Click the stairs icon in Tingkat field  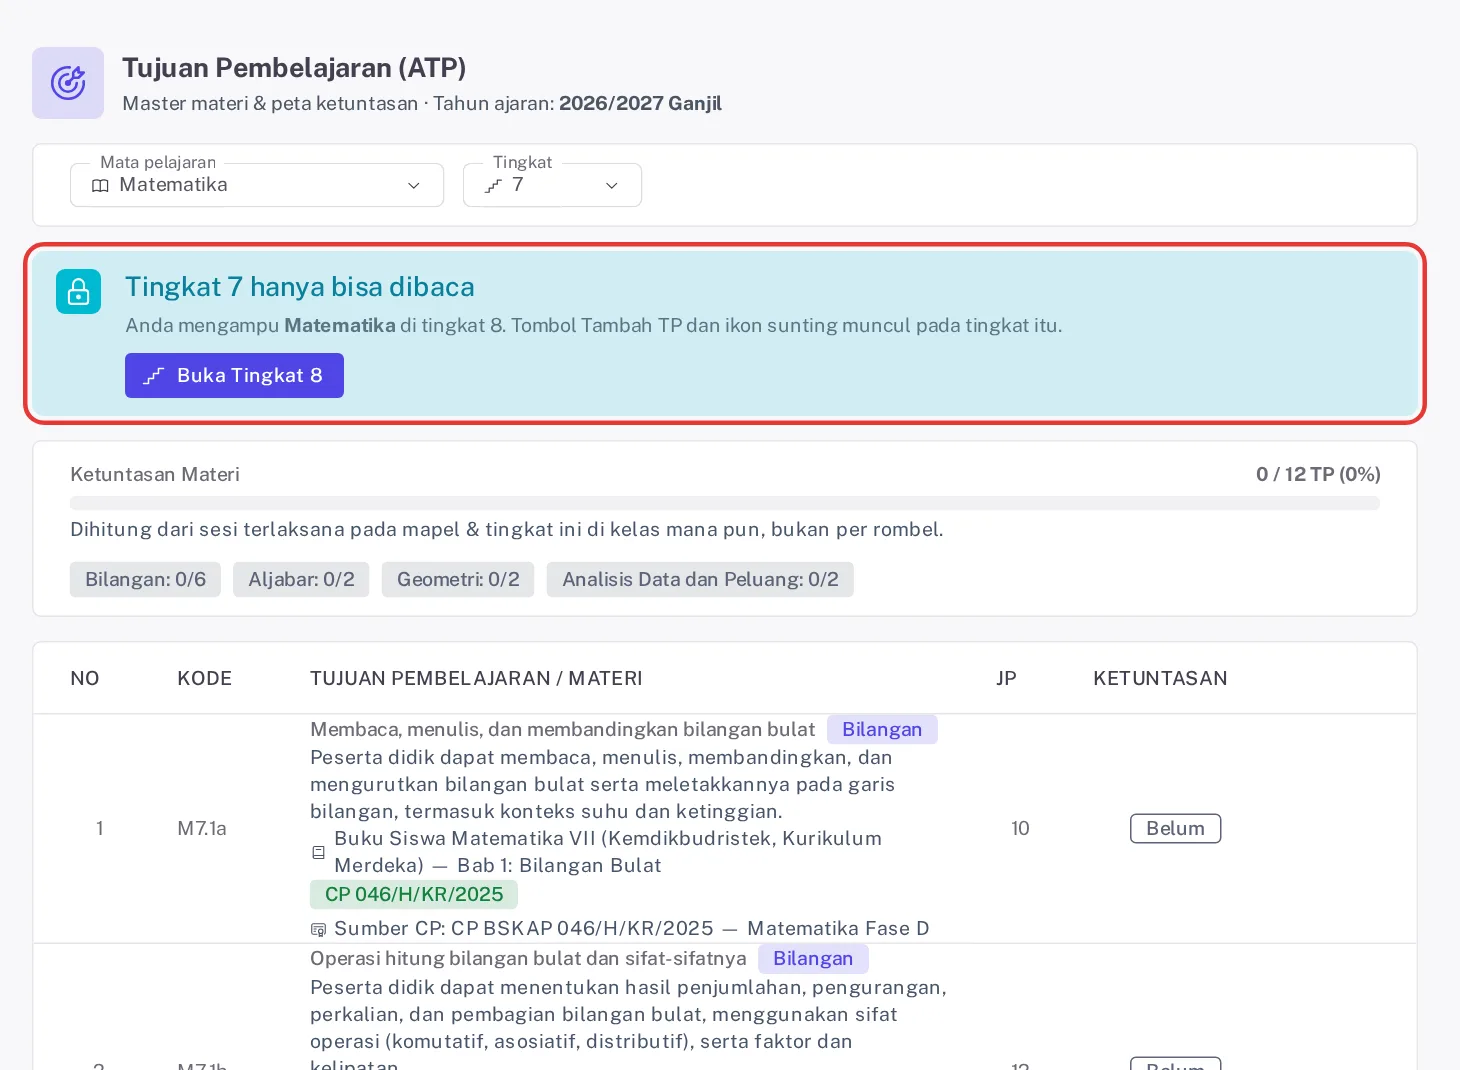pos(493,186)
